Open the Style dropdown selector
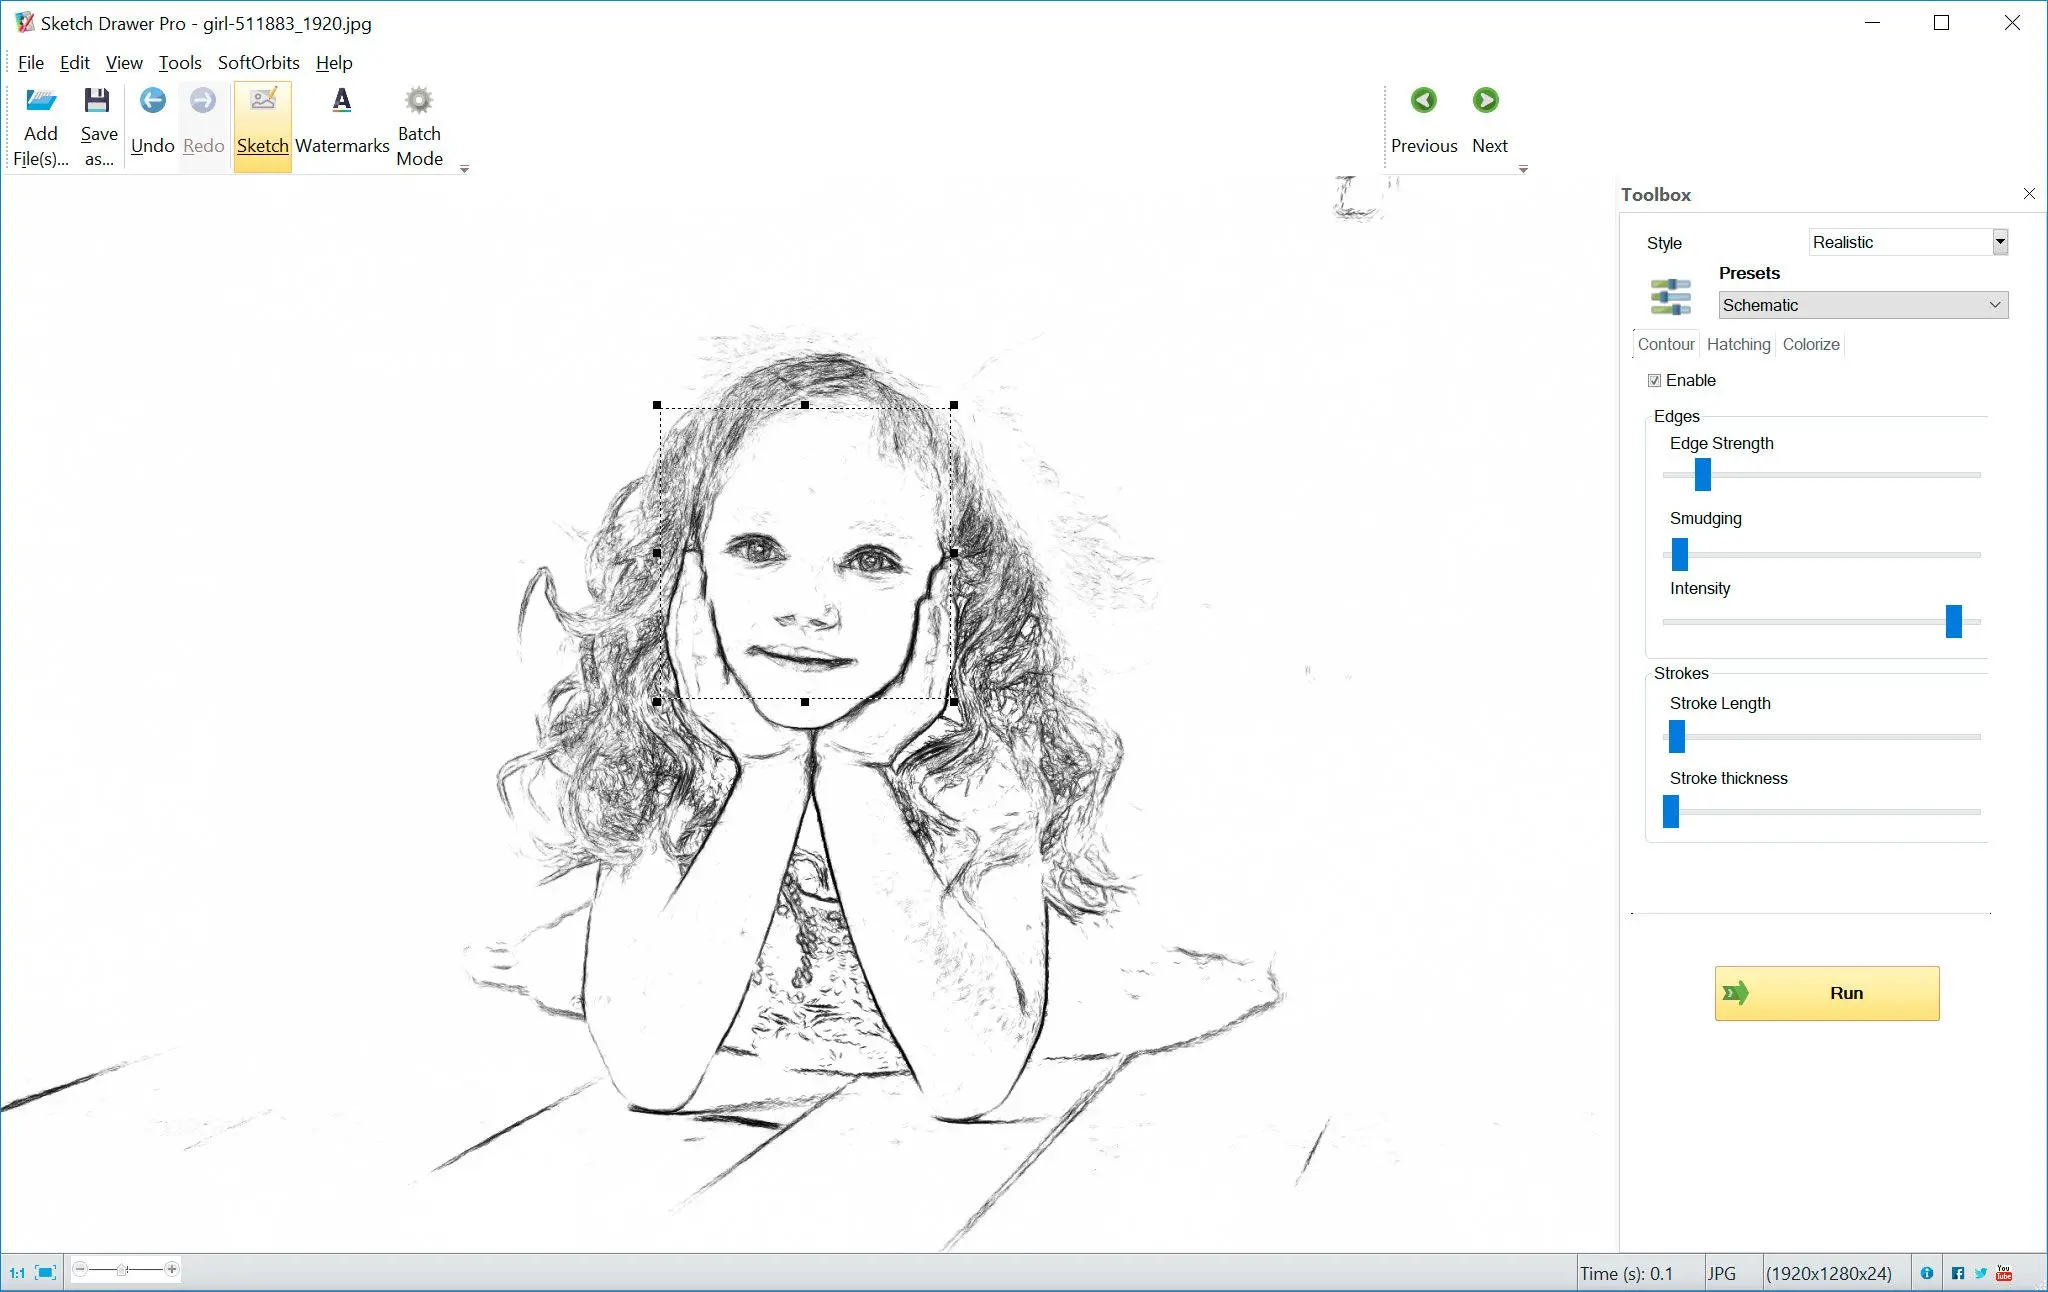 click(1908, 241)
